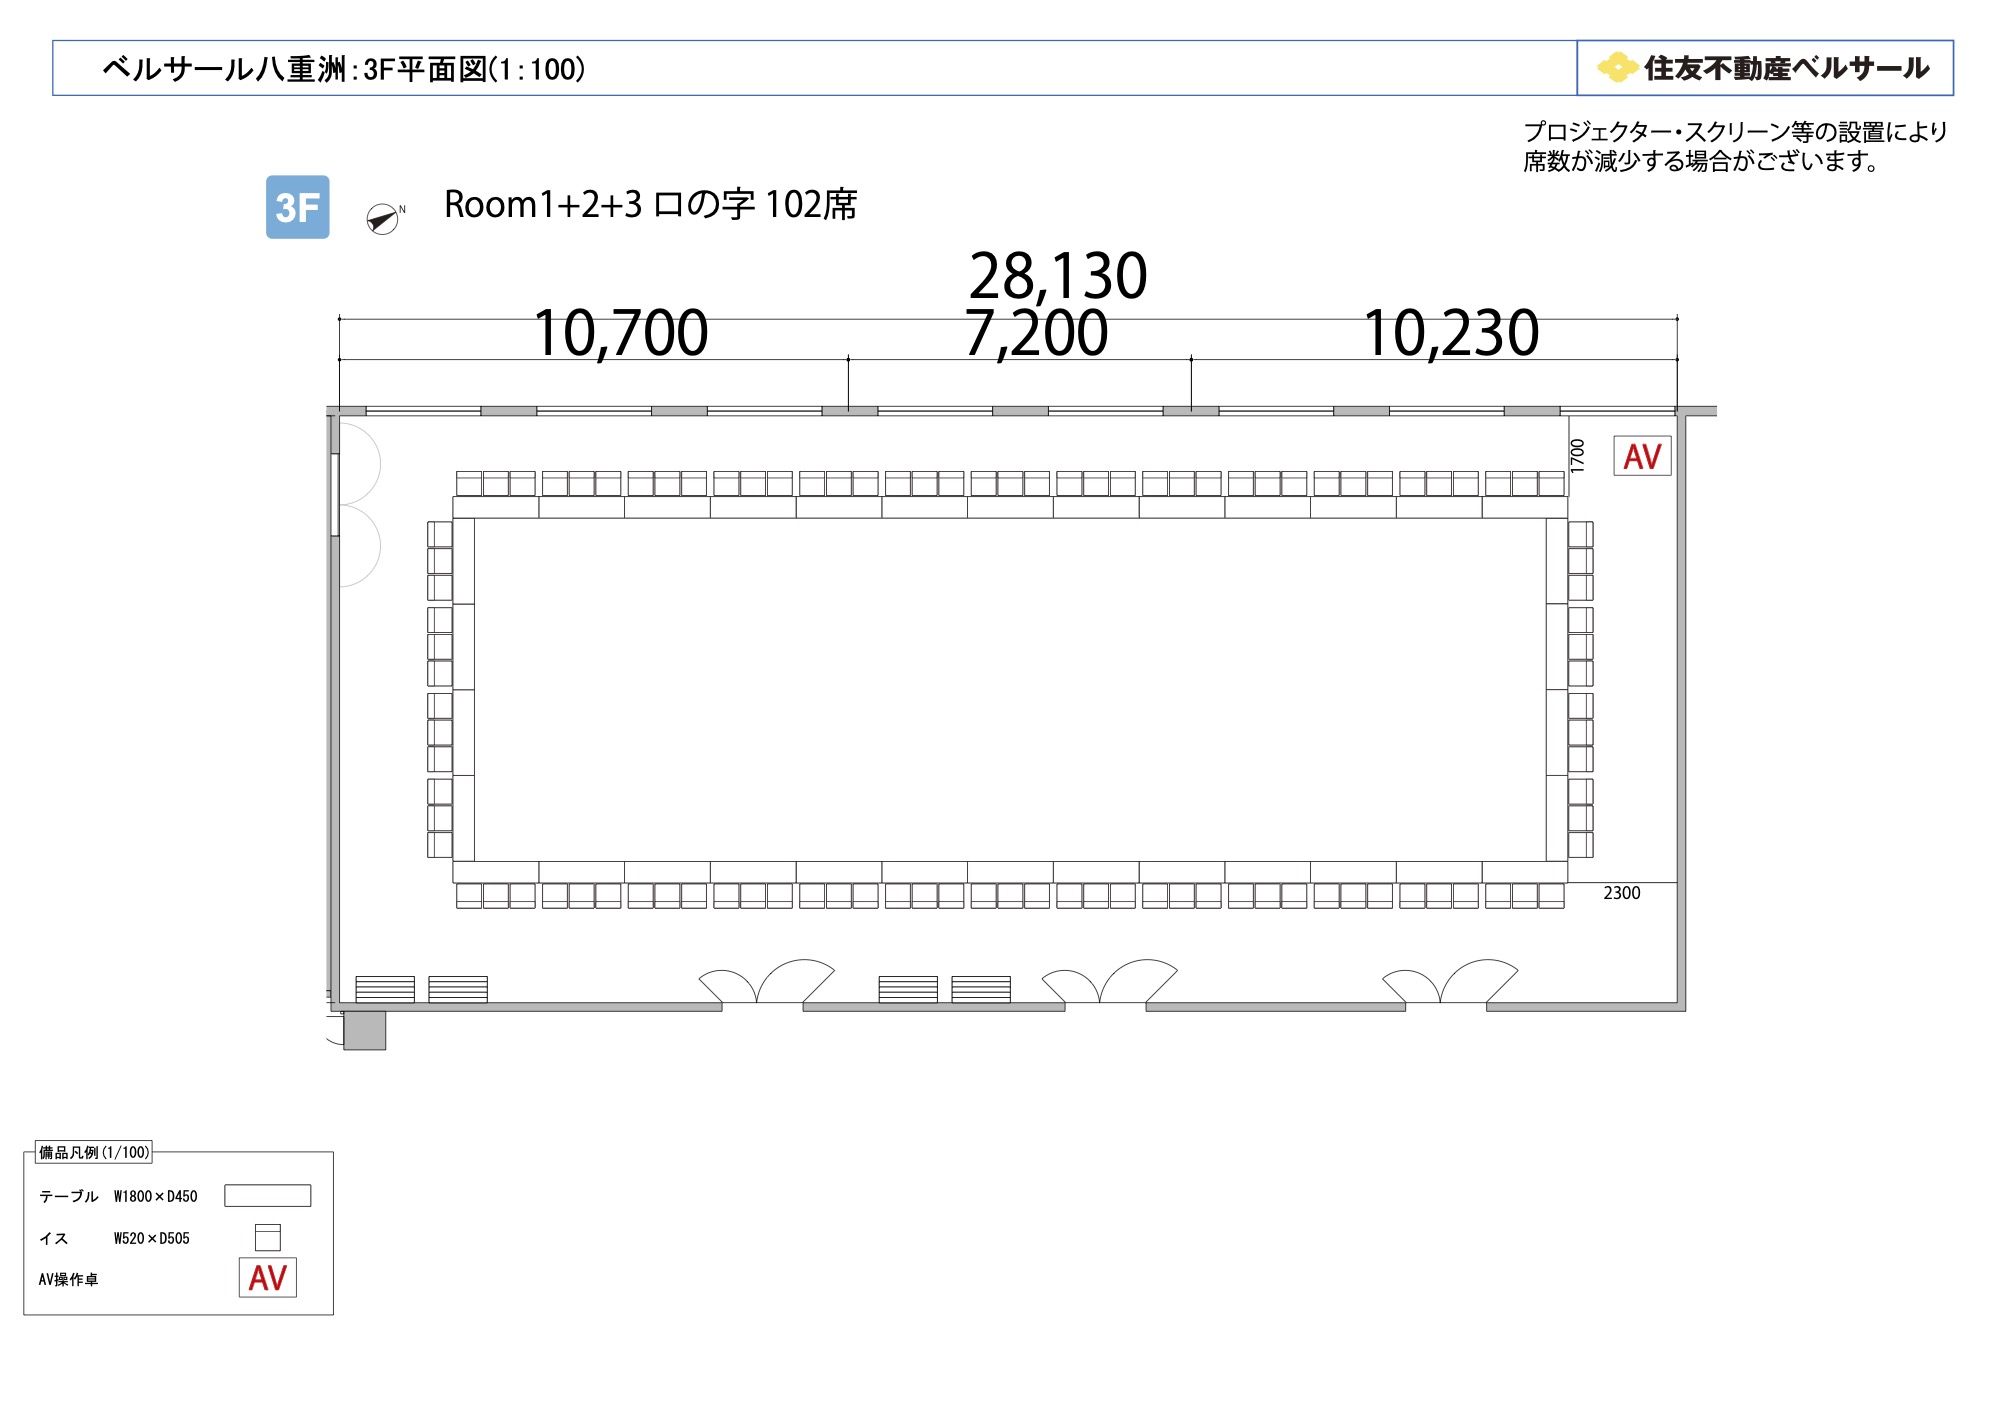Click the chair symbol in the legend
Viewport: 2000px width, 1414px height.
click(268, 1237)
